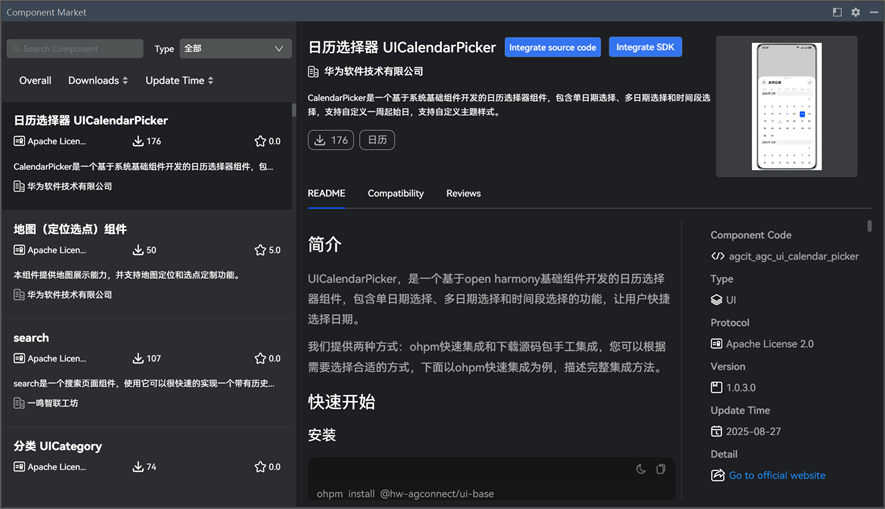Copy the ohpm install code snippet
The height and width of the screenshot is (509, 885).
660,469
